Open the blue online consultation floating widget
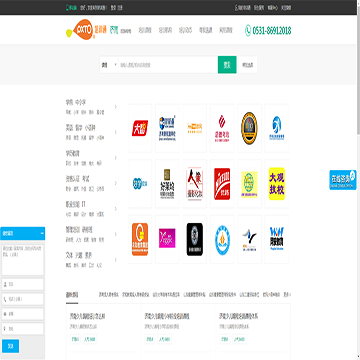 [343, 179]
